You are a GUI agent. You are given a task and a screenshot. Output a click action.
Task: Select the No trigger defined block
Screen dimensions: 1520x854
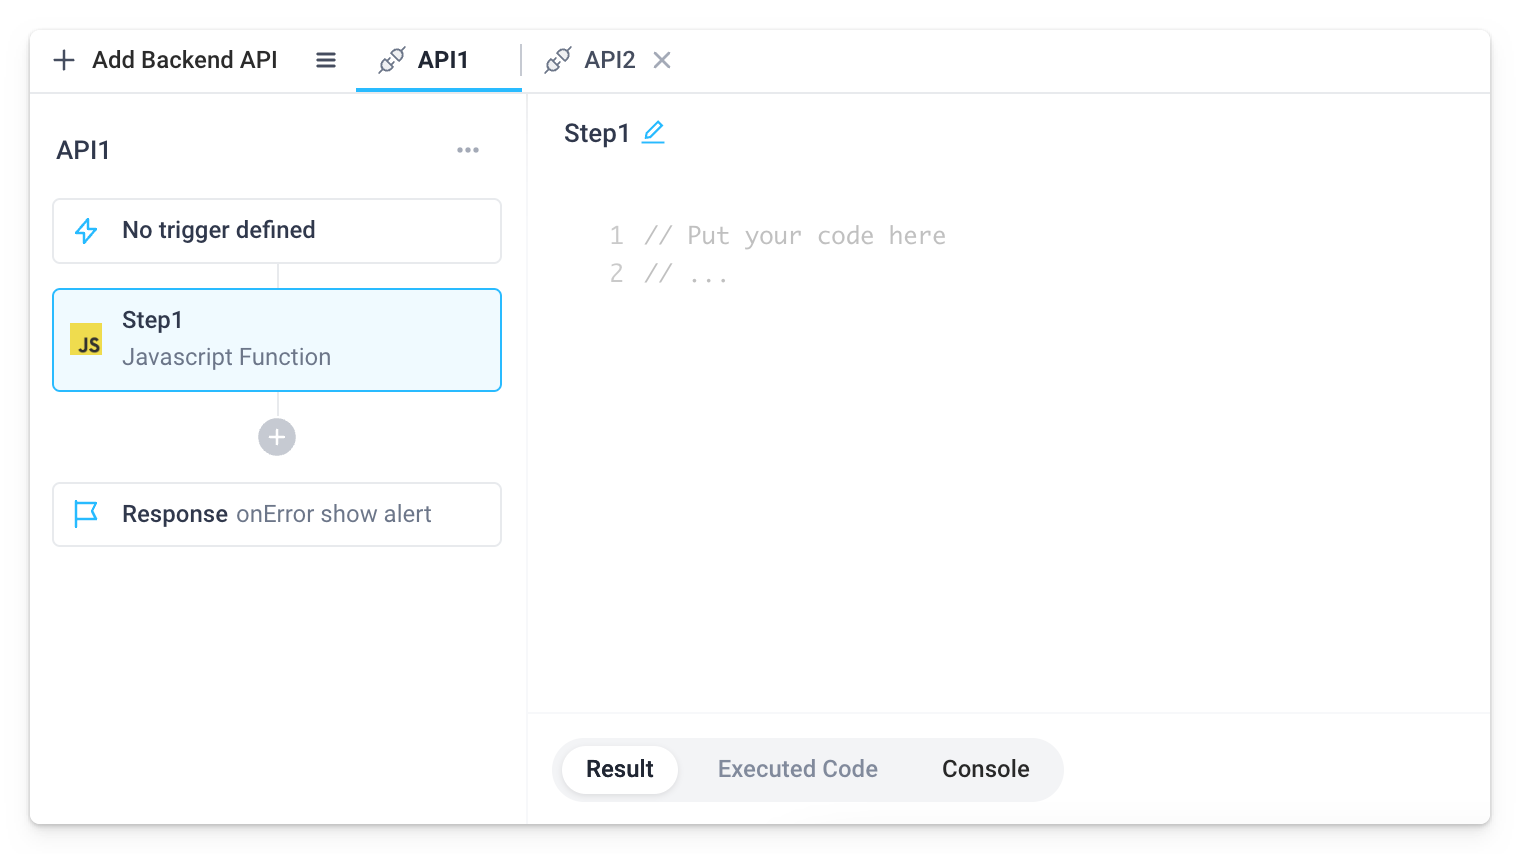coord(276,231)
